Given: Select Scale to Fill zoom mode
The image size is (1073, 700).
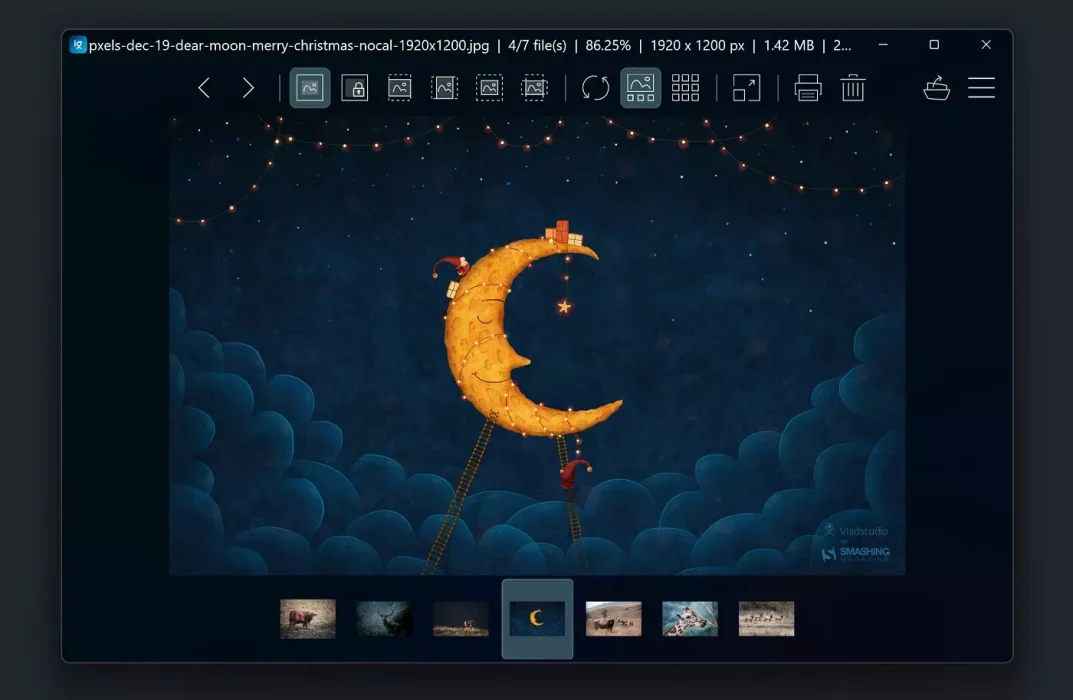Looking at the screenshot, I should point(534,88).
